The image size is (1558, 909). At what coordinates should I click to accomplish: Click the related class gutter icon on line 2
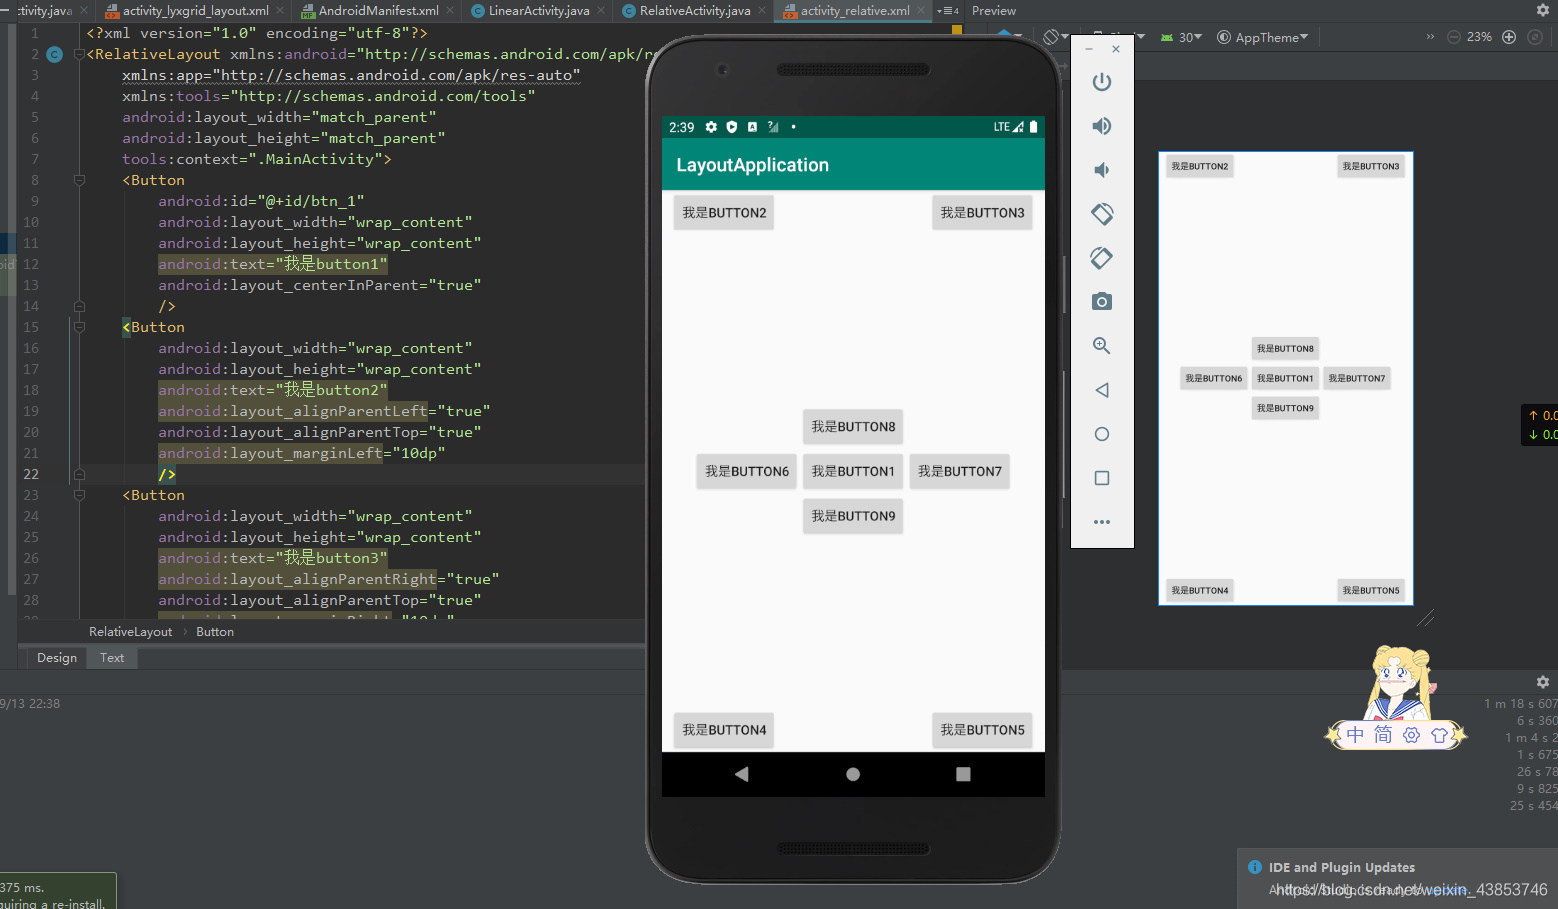point(55,54)
